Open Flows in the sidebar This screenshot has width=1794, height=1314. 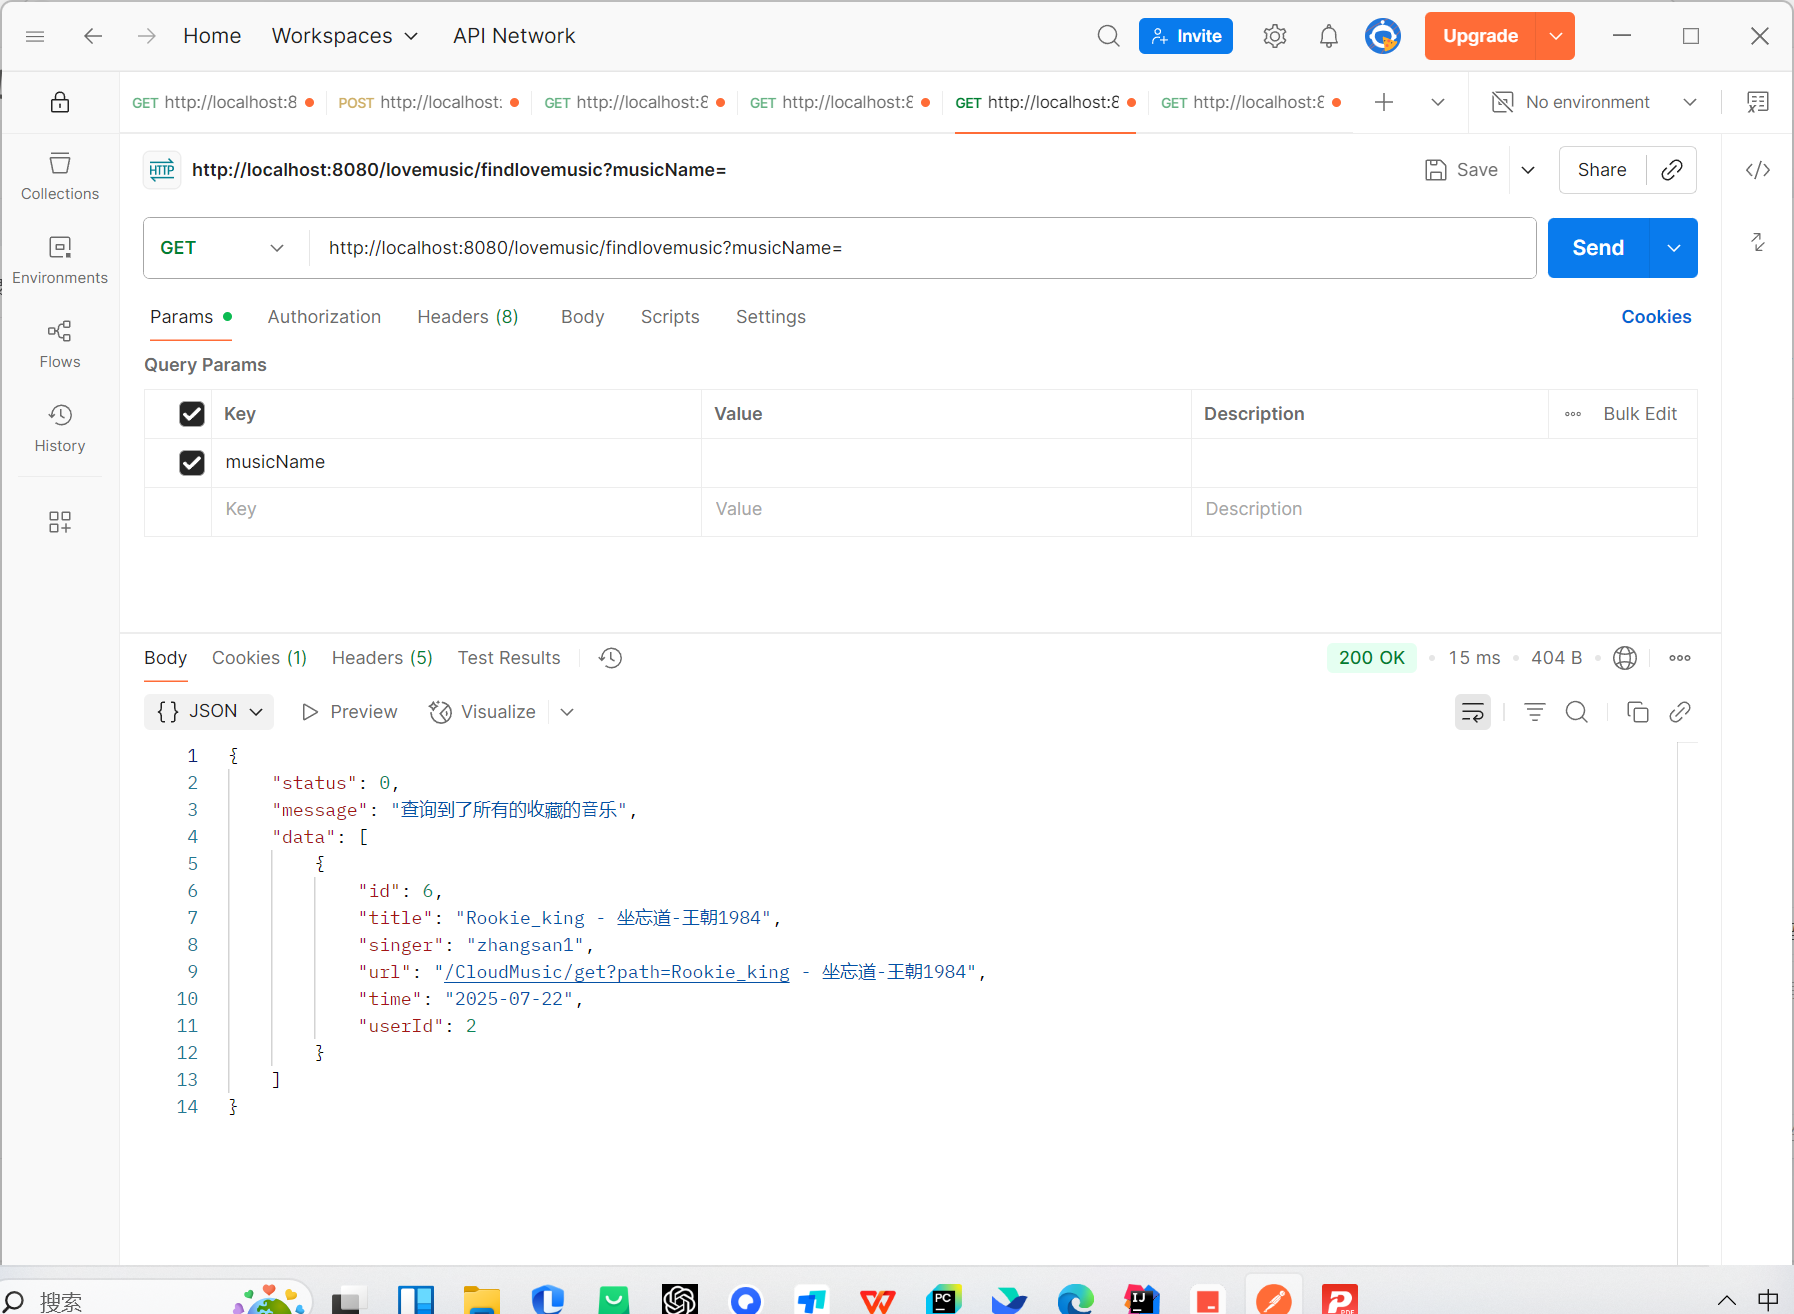(60, 344)
